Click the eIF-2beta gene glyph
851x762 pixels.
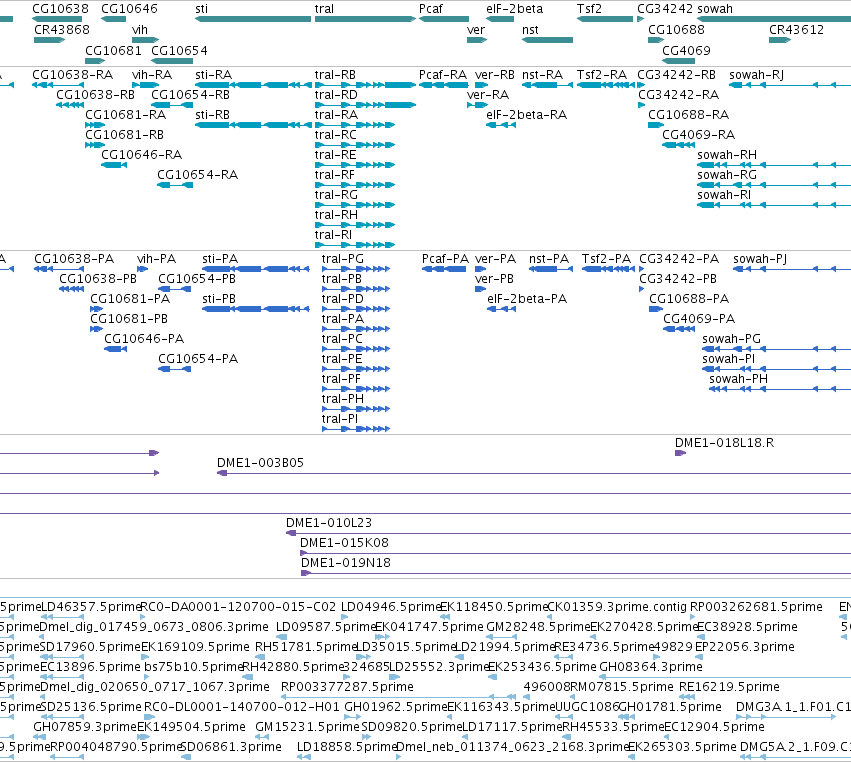pos(500,19)
